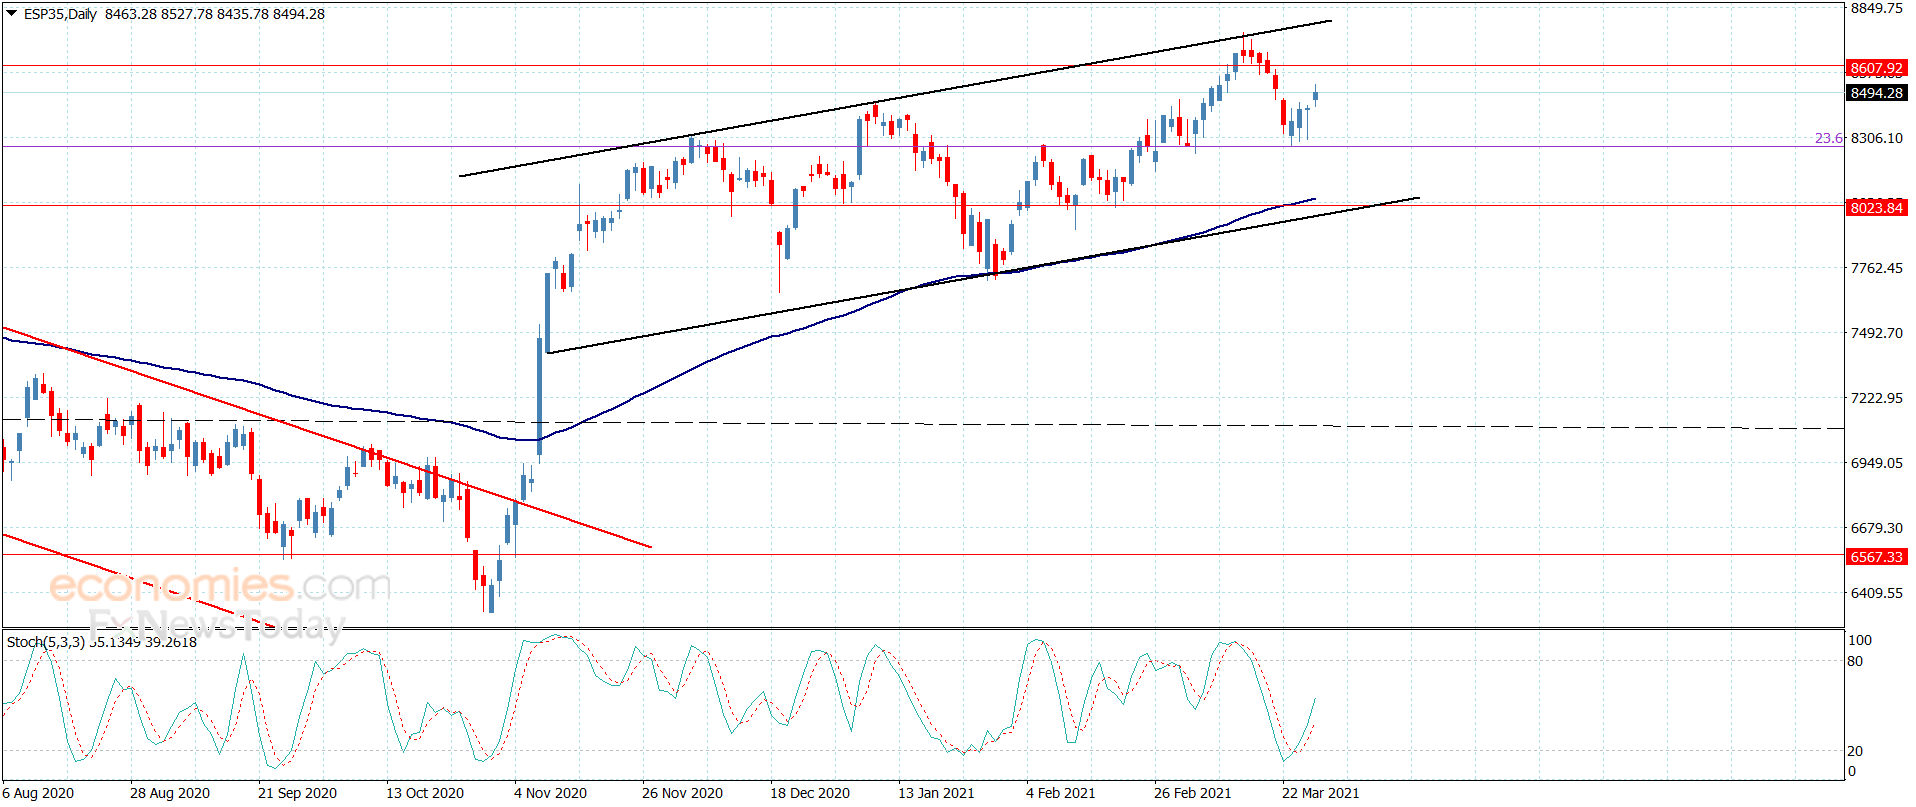Click the 7762.45 price scale label
Screen dimensions: 1916x807
[1877, 268]
